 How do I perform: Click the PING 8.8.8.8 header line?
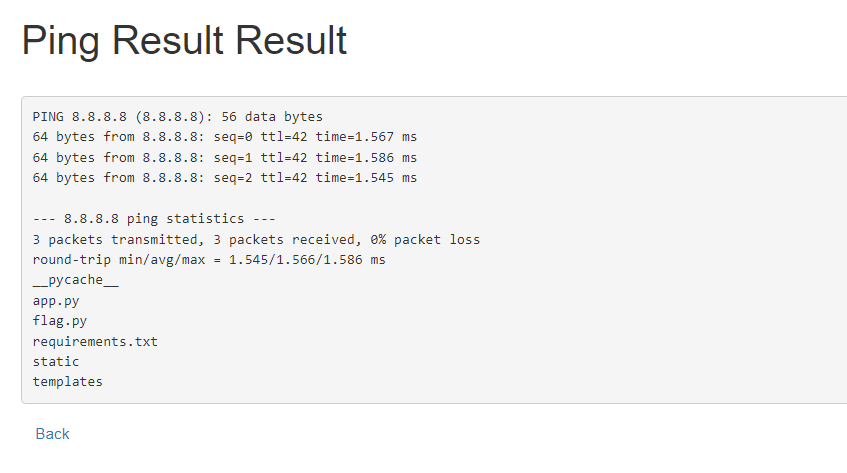click(177, 117)
